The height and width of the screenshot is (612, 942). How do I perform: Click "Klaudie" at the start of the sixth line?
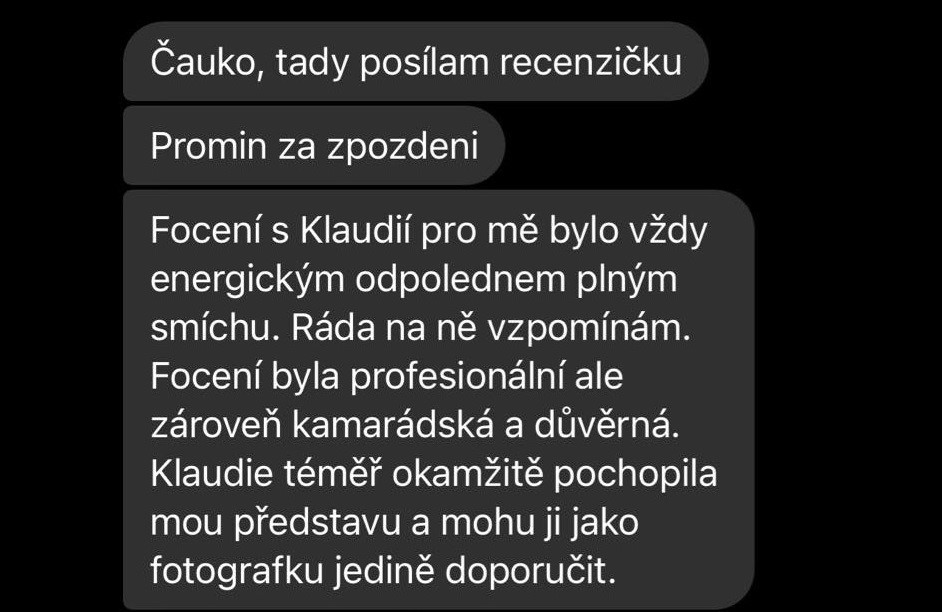[211, 474]
